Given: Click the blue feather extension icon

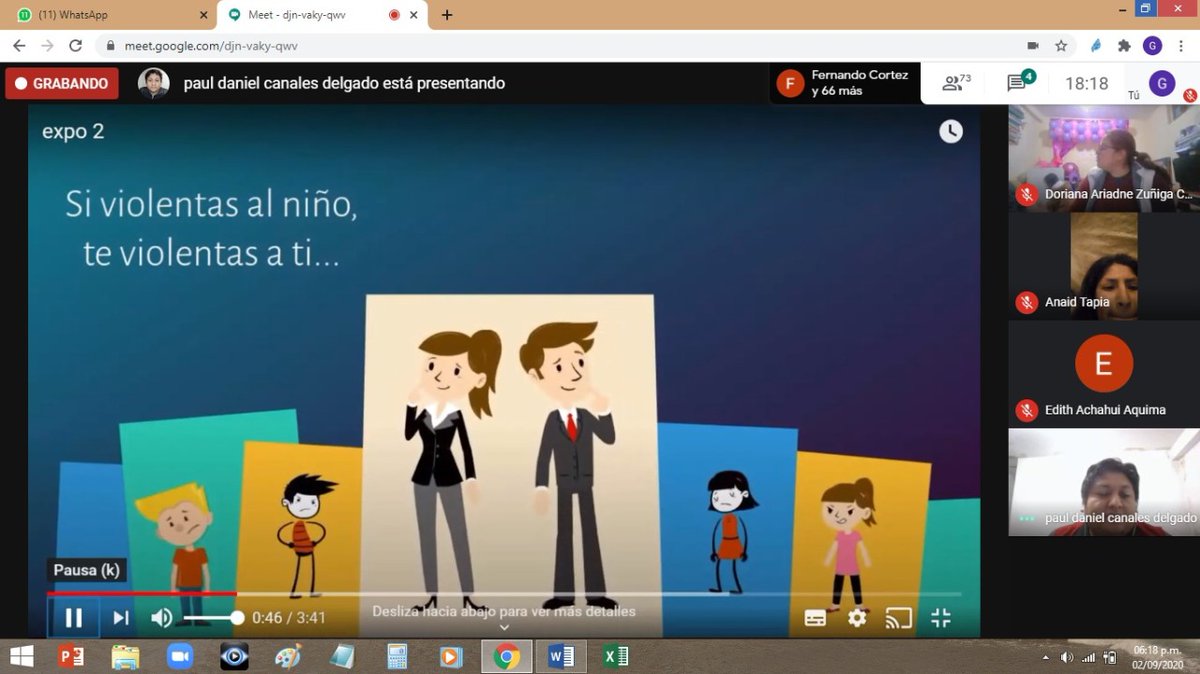Looking at the screenshot, I should (x=1096, y=46).
